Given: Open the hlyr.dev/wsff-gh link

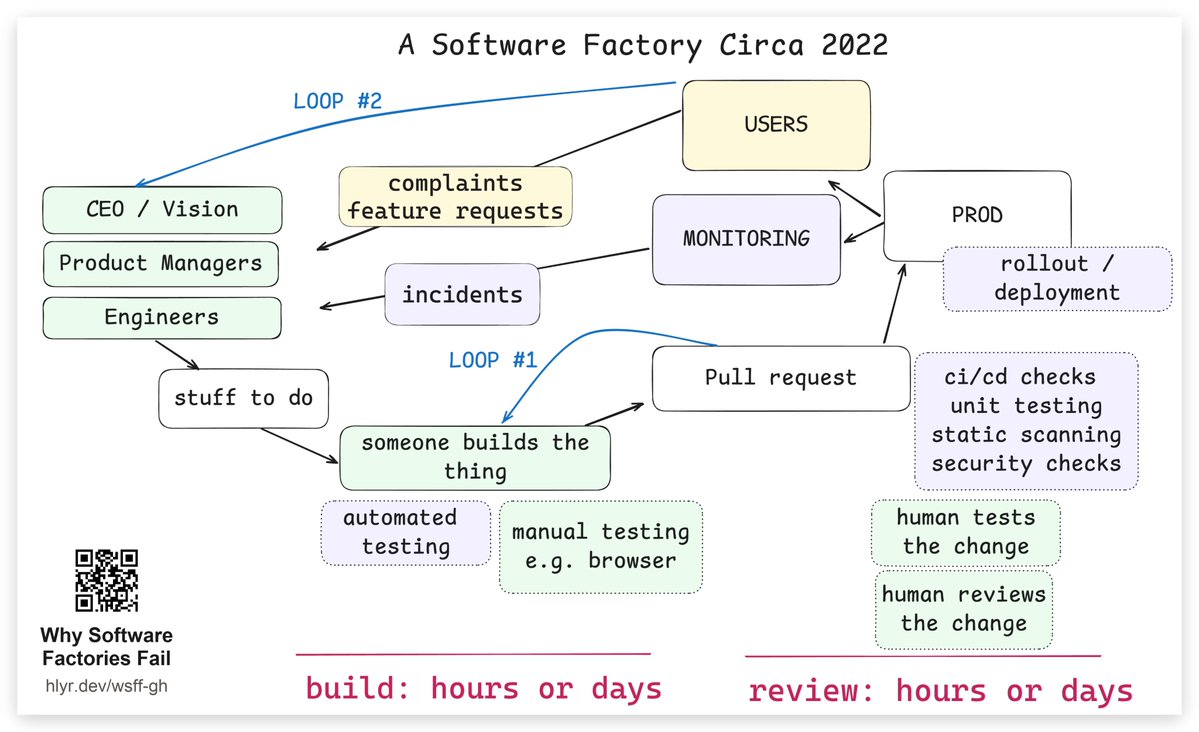Looking at the screenshot, I should pyautogui.click(x=106, y=685).
